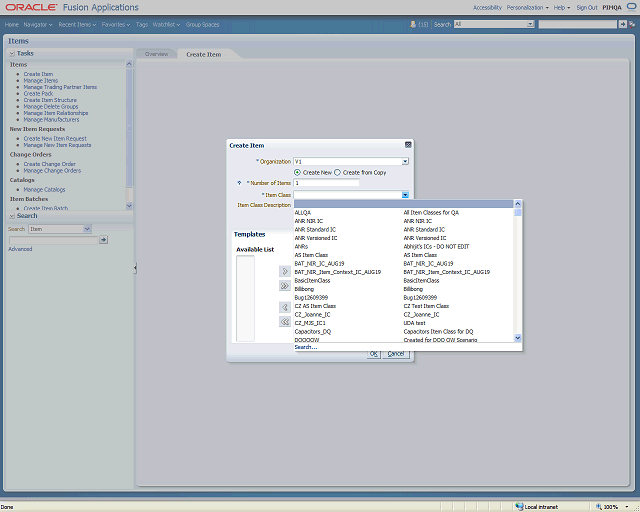Click the Local intranet status icon
Screen dimensions: 640x512
pos(519,507)
